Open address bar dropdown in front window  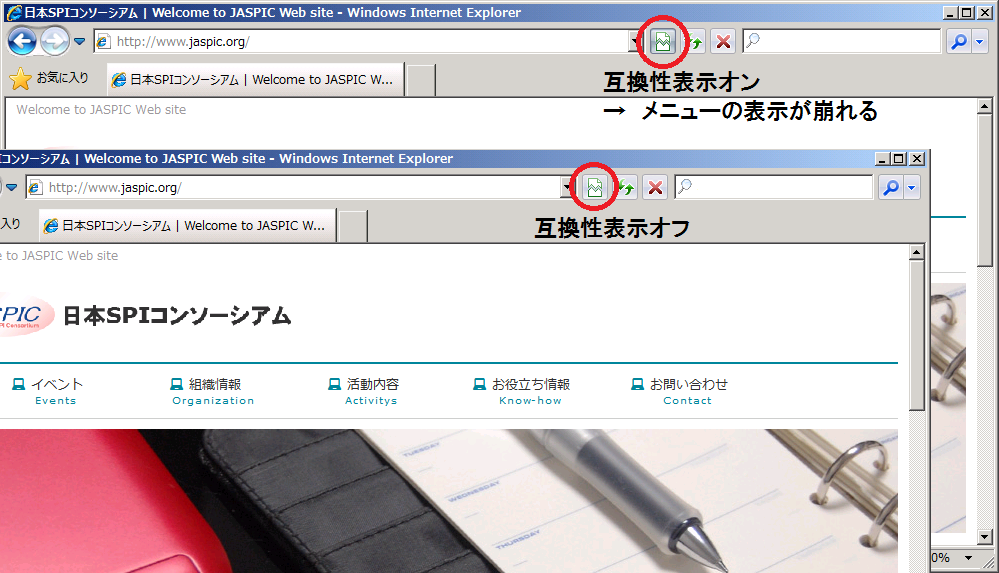567,187
